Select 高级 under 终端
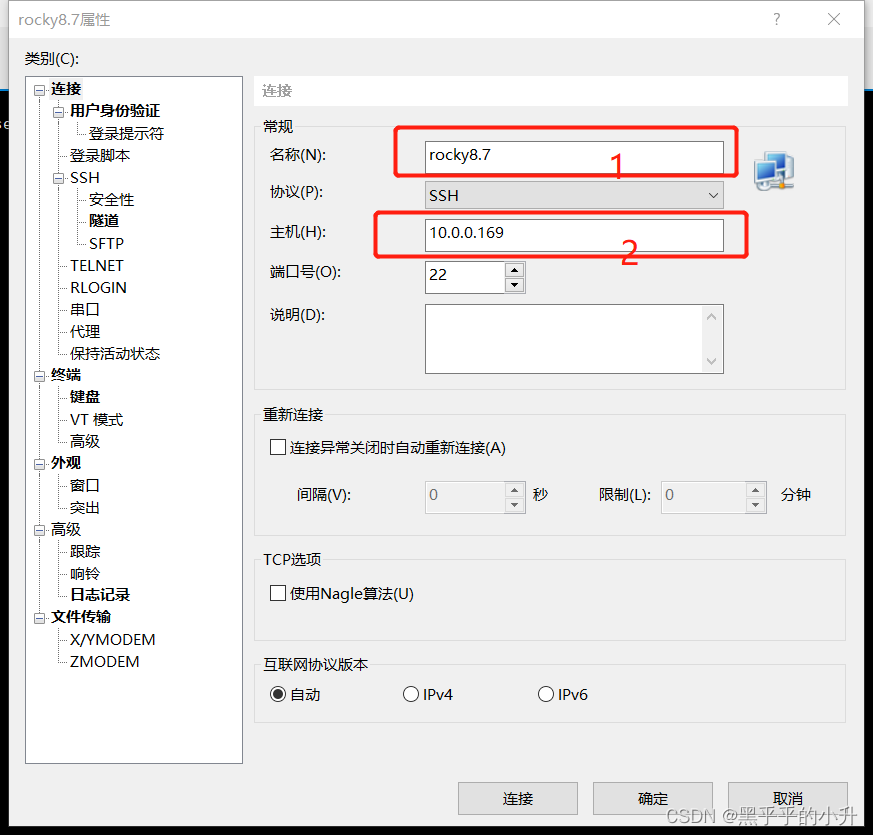Screen dimensions: 873x835 tap(85, 441)
